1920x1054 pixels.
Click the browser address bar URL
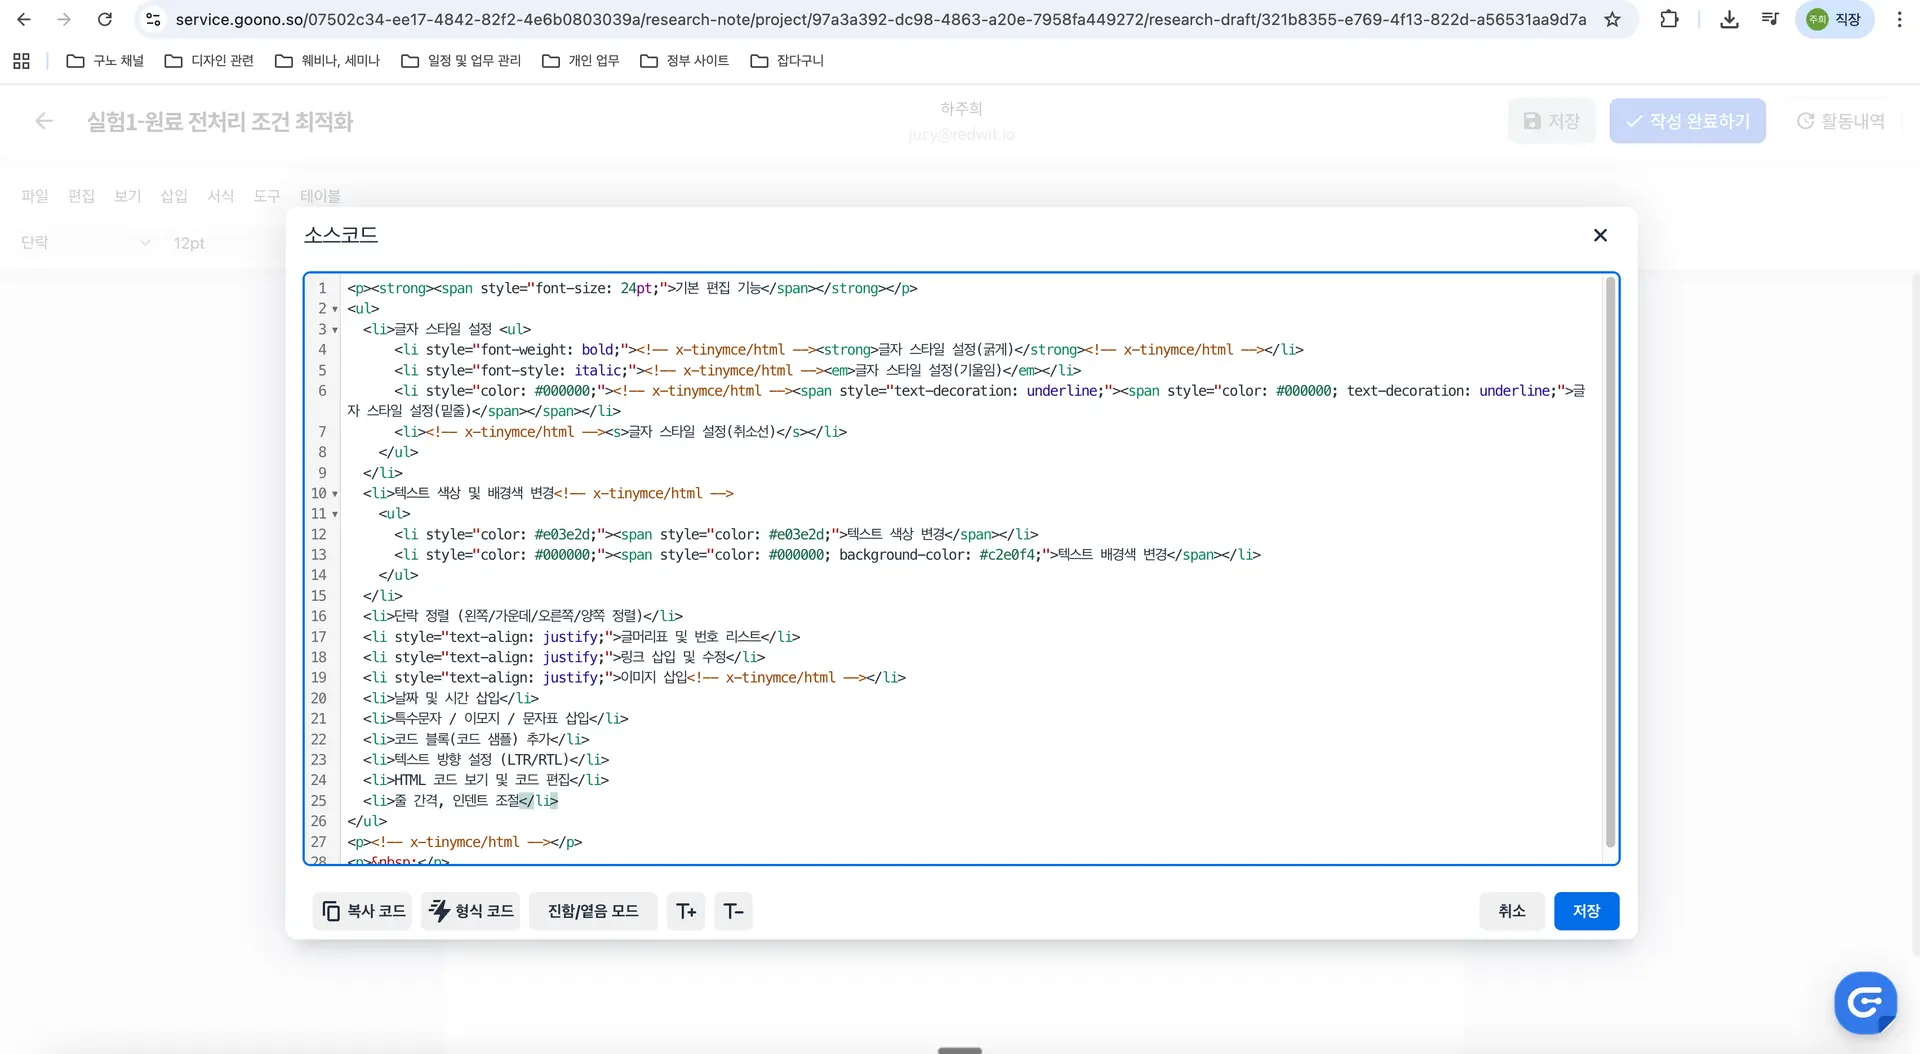(x=880, y=19)
